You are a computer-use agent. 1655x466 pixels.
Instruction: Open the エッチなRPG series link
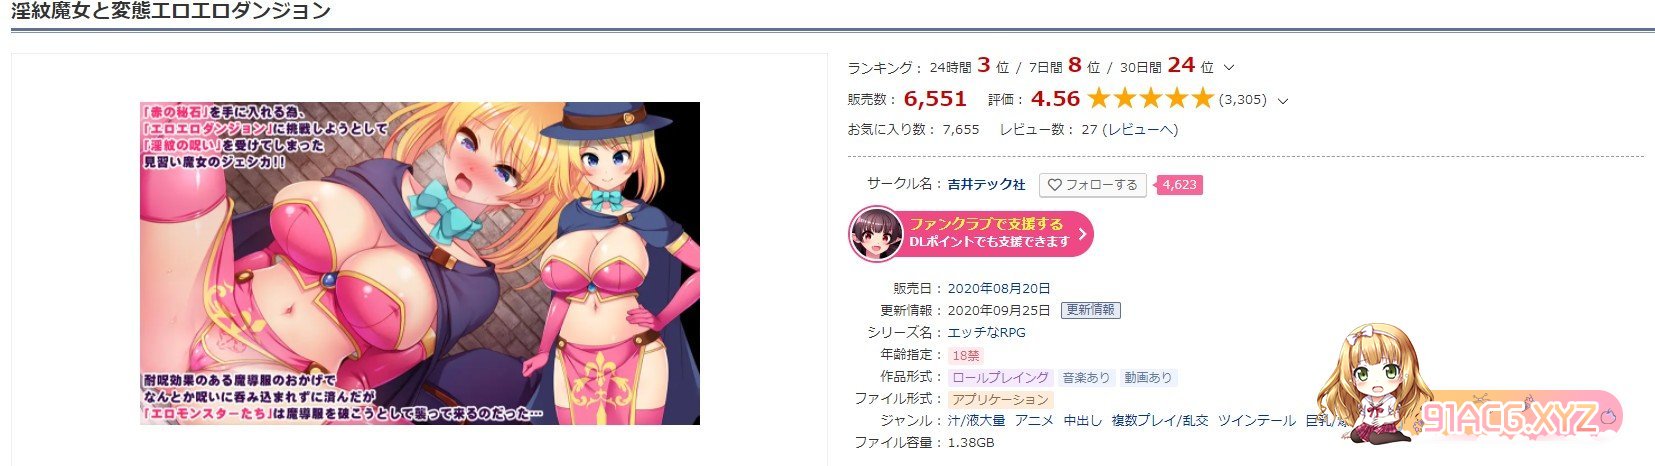tap(986, 332)
